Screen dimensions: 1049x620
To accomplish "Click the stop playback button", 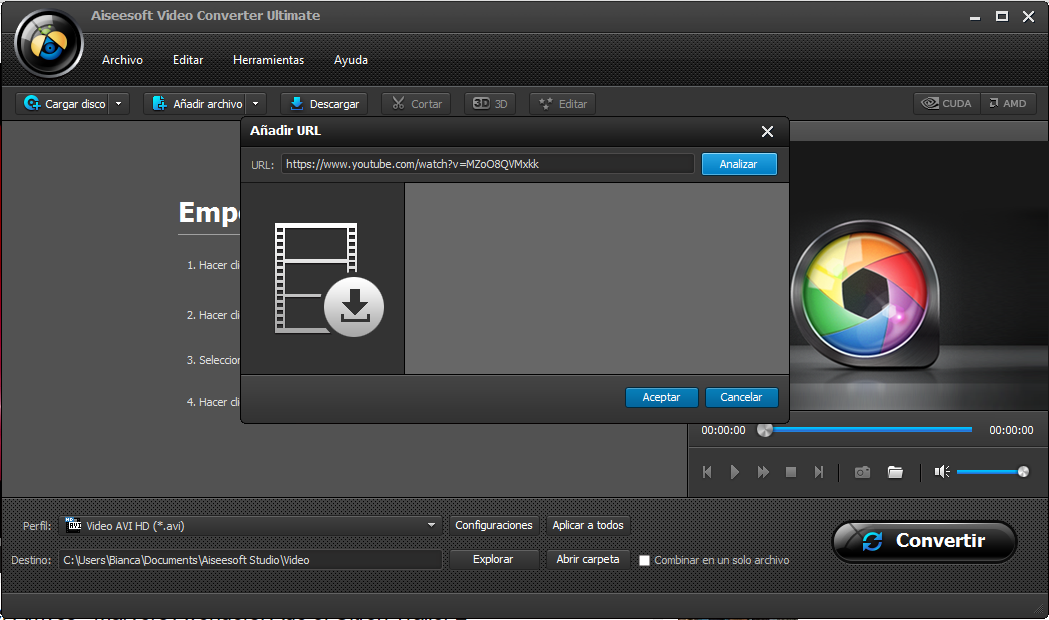I will pyautogui.click(x=791, y=472).
